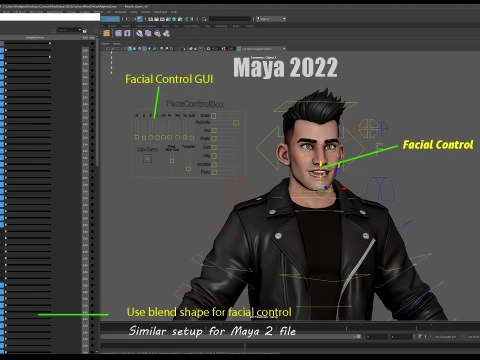This screenshot has height=360, width=480.
Task: Select the AI phoneme slider handle
Action: point(137,137)
